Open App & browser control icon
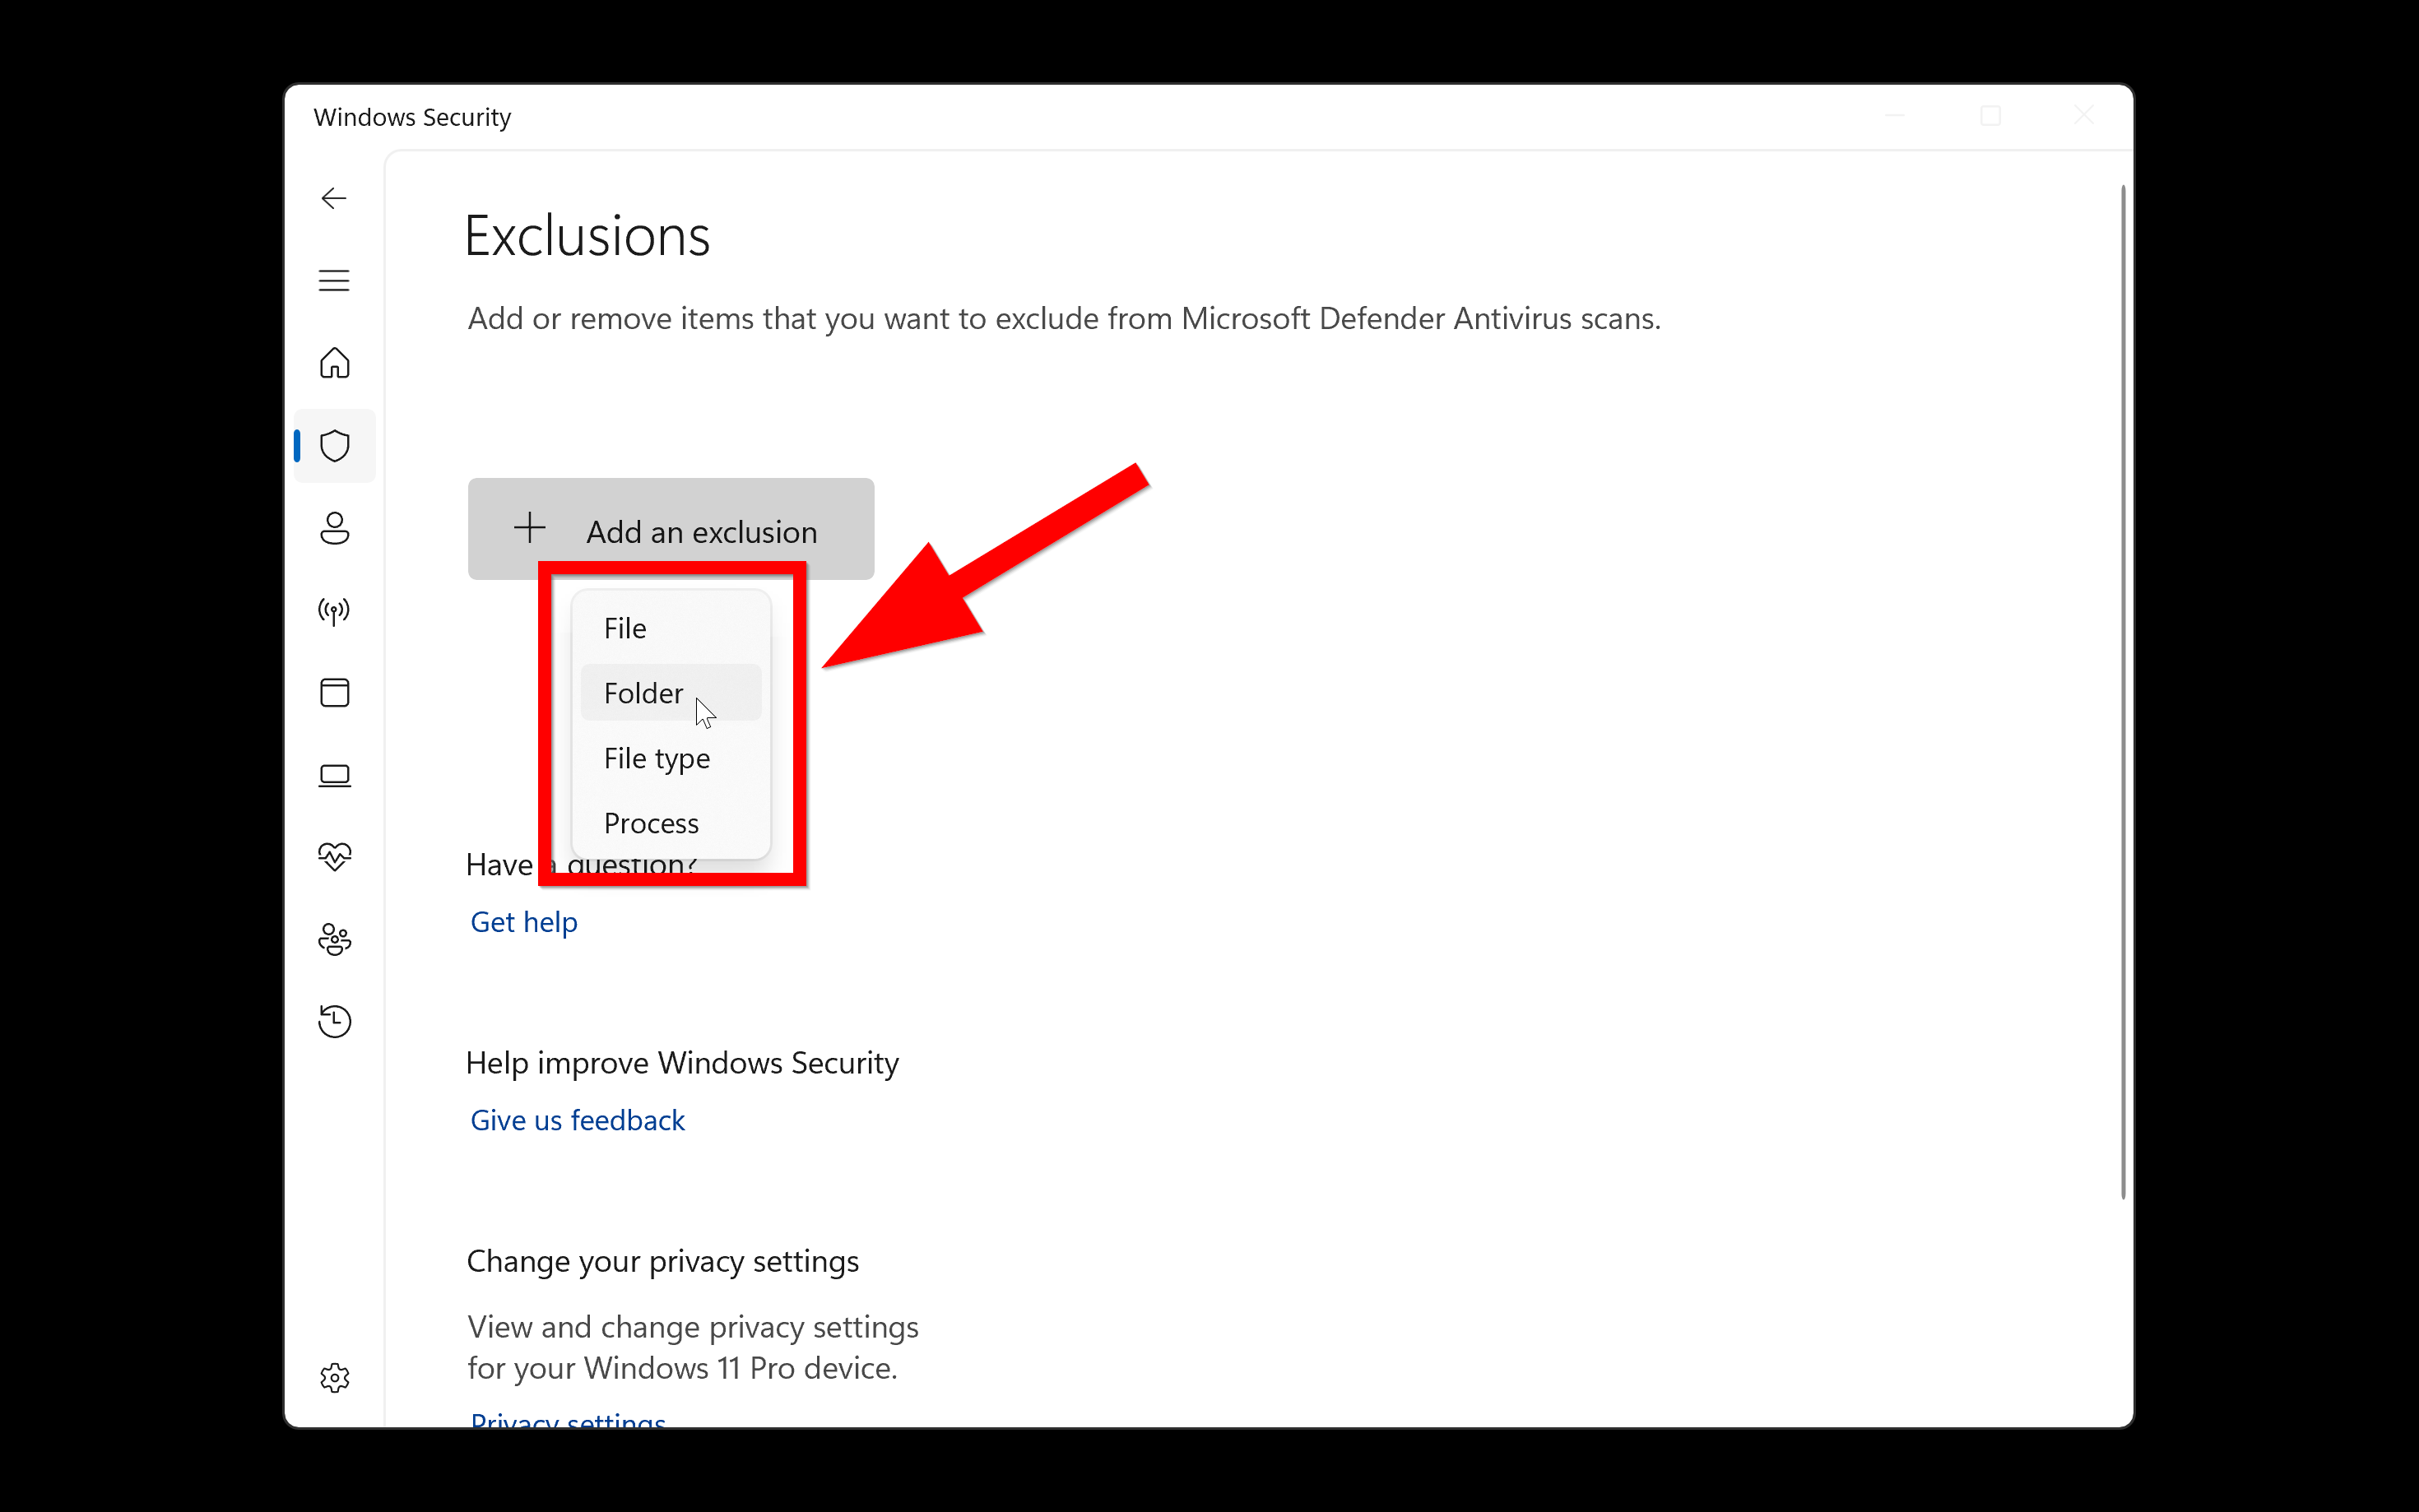This screenshot has width=2419, height=1512. tap(334, 693)
